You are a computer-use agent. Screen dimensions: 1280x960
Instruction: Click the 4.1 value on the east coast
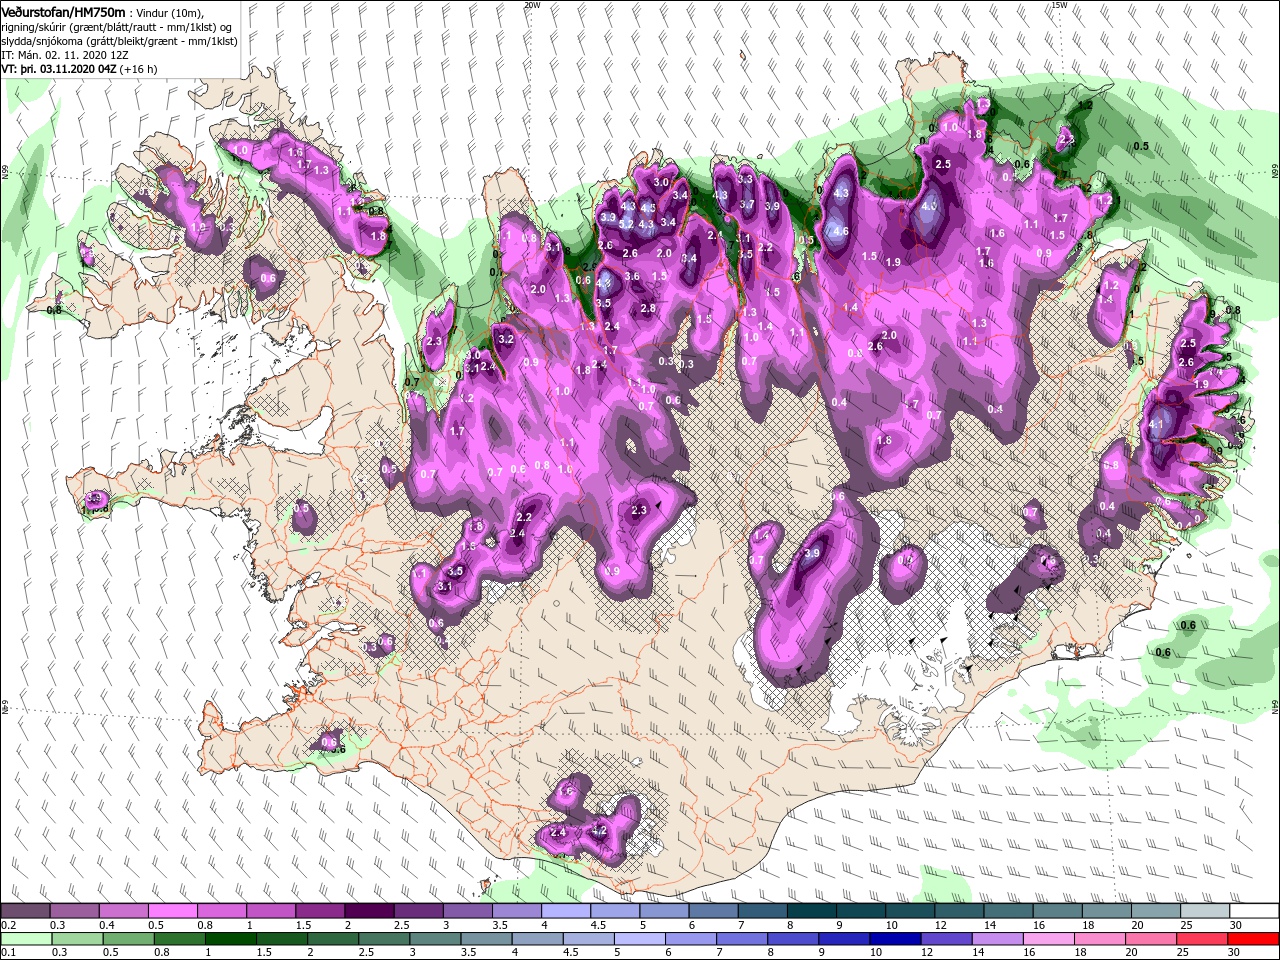click(x=1157, y=425)
